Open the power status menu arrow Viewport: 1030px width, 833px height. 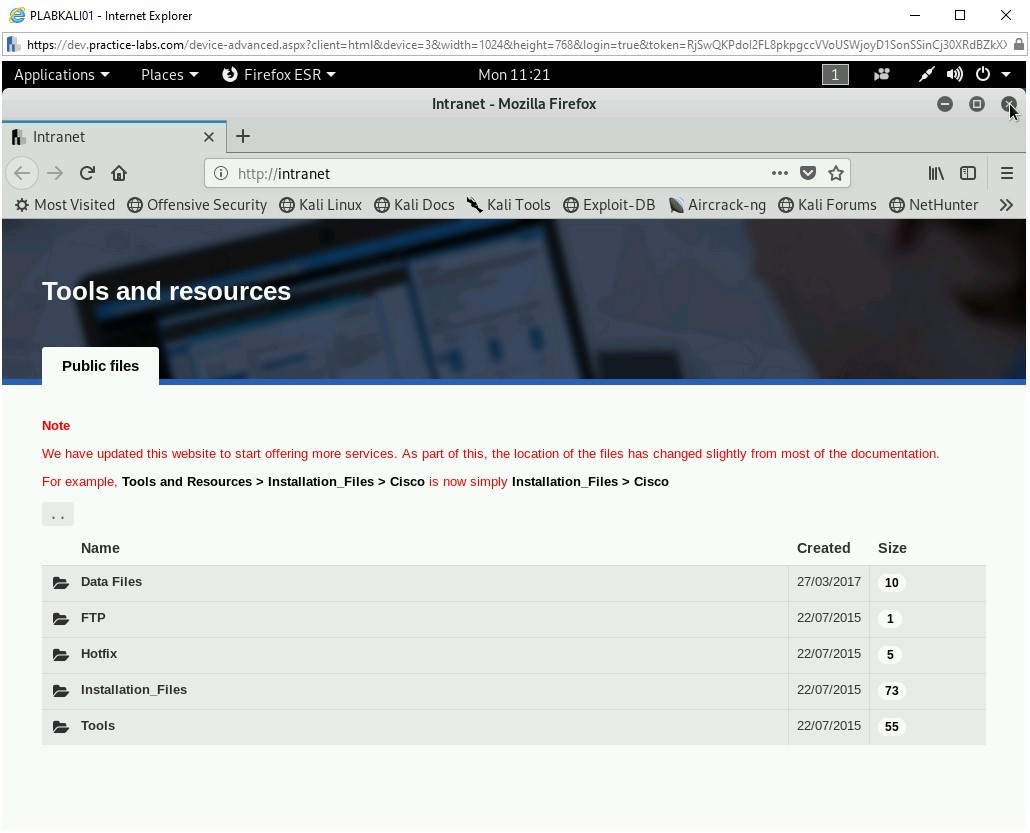coord(1004,74)
